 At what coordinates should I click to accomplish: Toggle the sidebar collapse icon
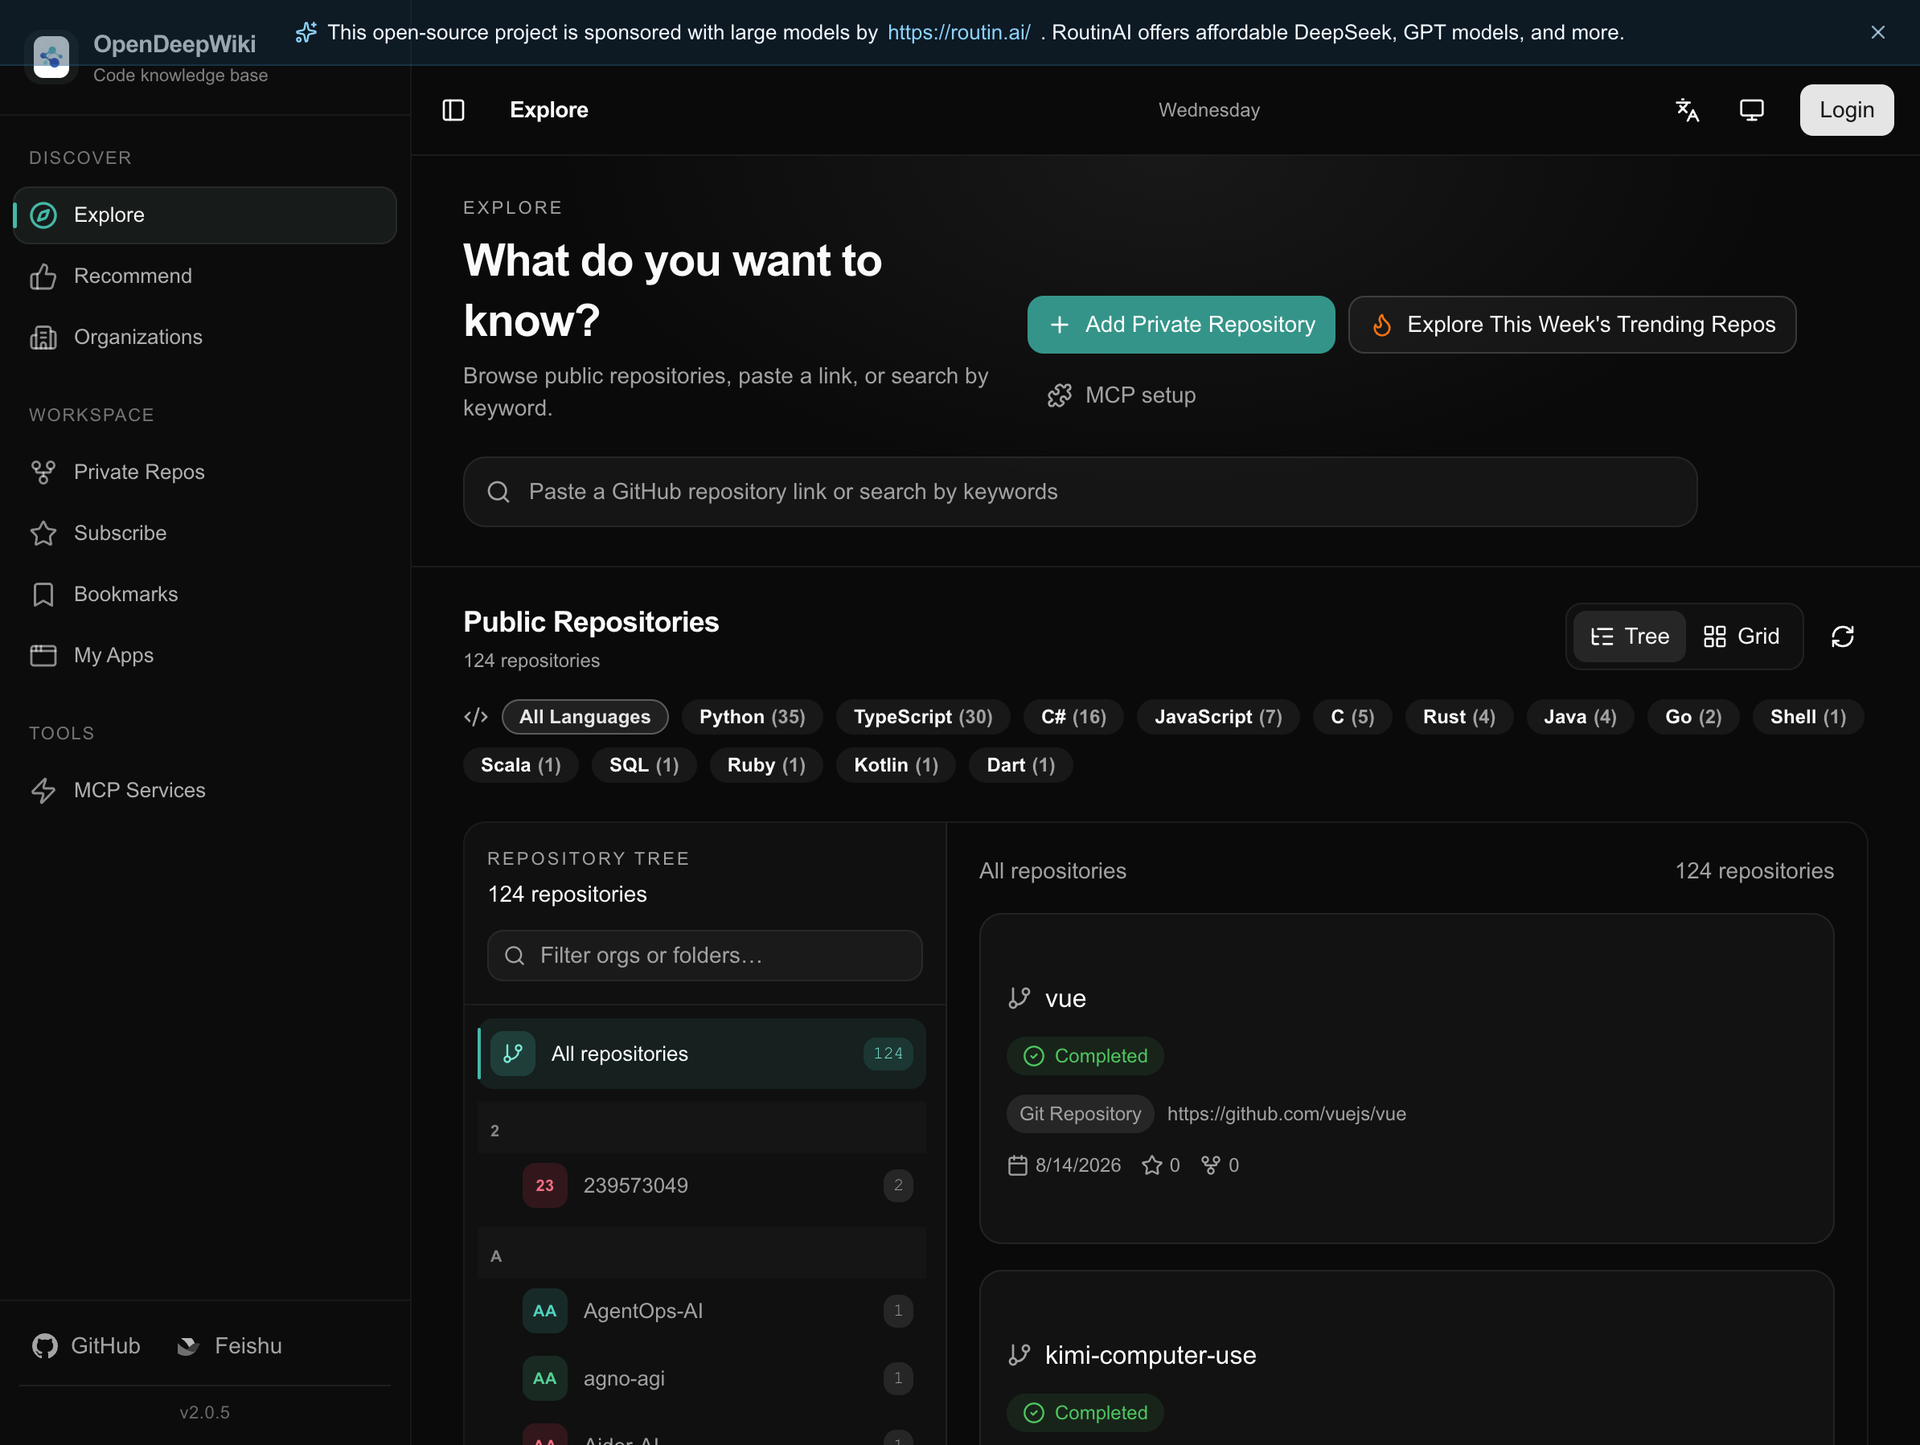click(453, 110)
